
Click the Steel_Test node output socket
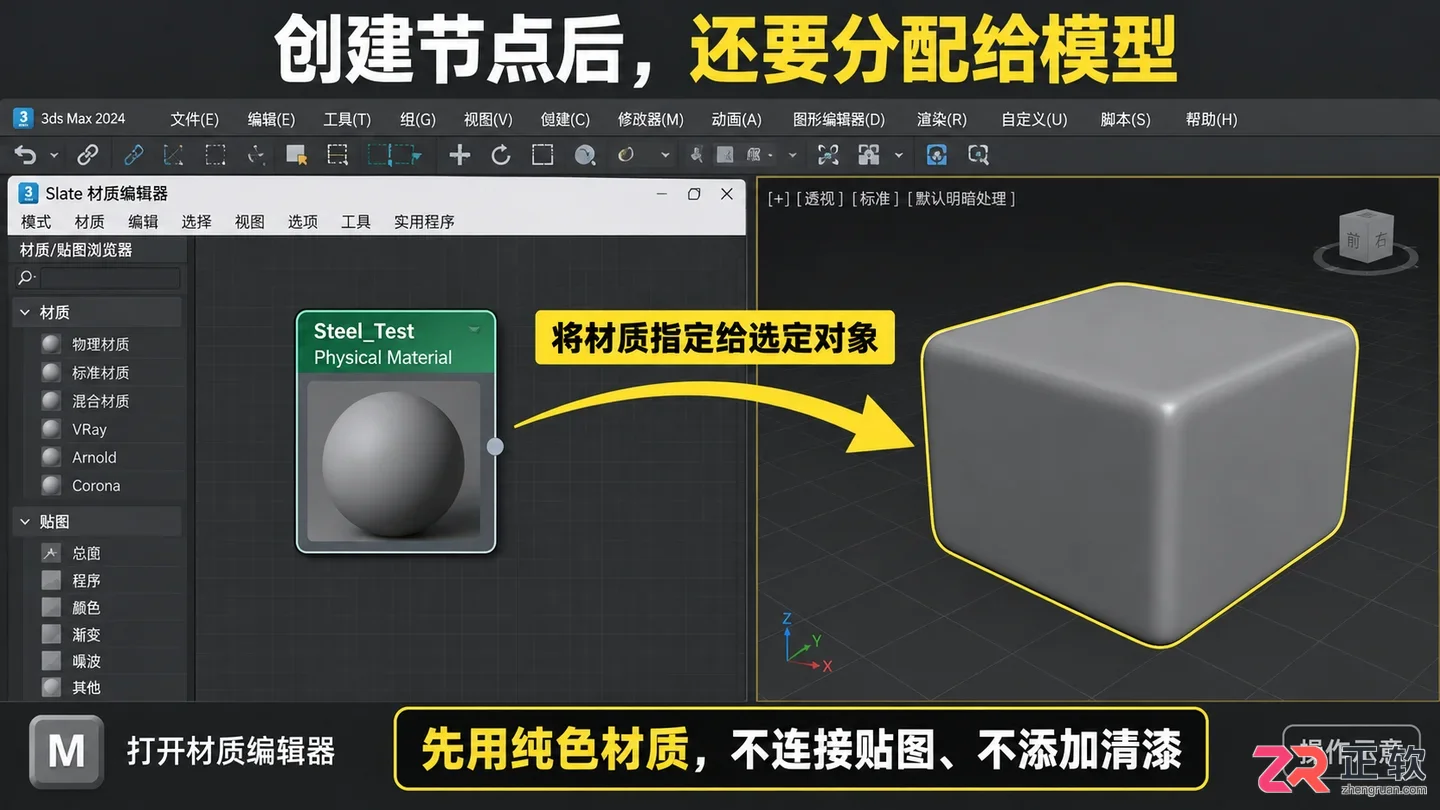point(495,446)
